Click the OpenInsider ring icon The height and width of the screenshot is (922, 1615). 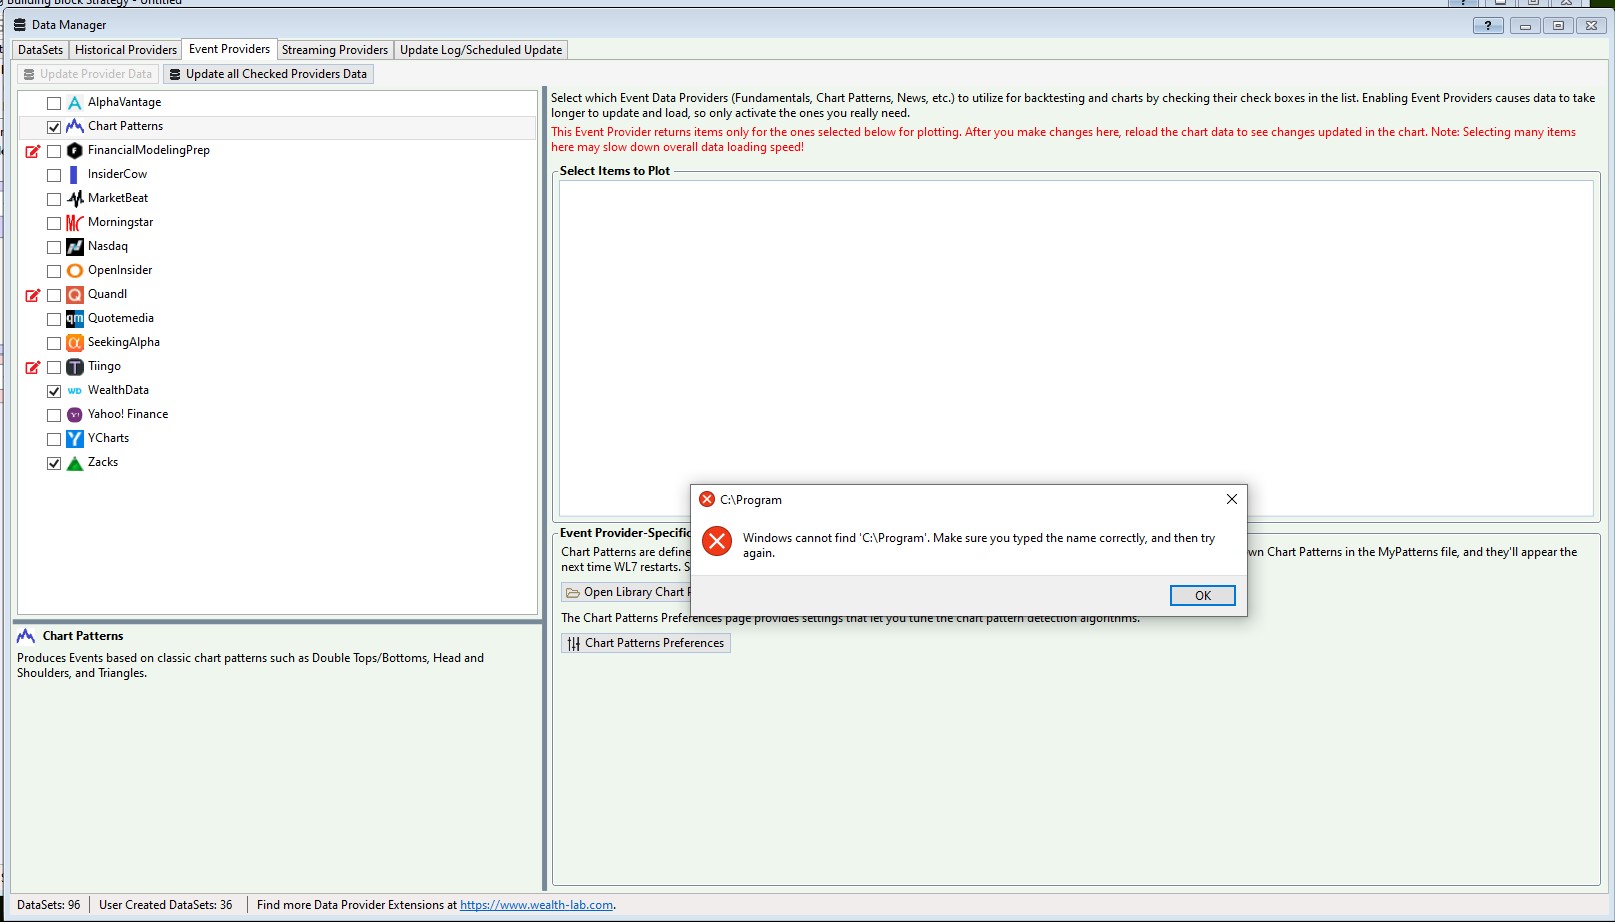[75, 271]
